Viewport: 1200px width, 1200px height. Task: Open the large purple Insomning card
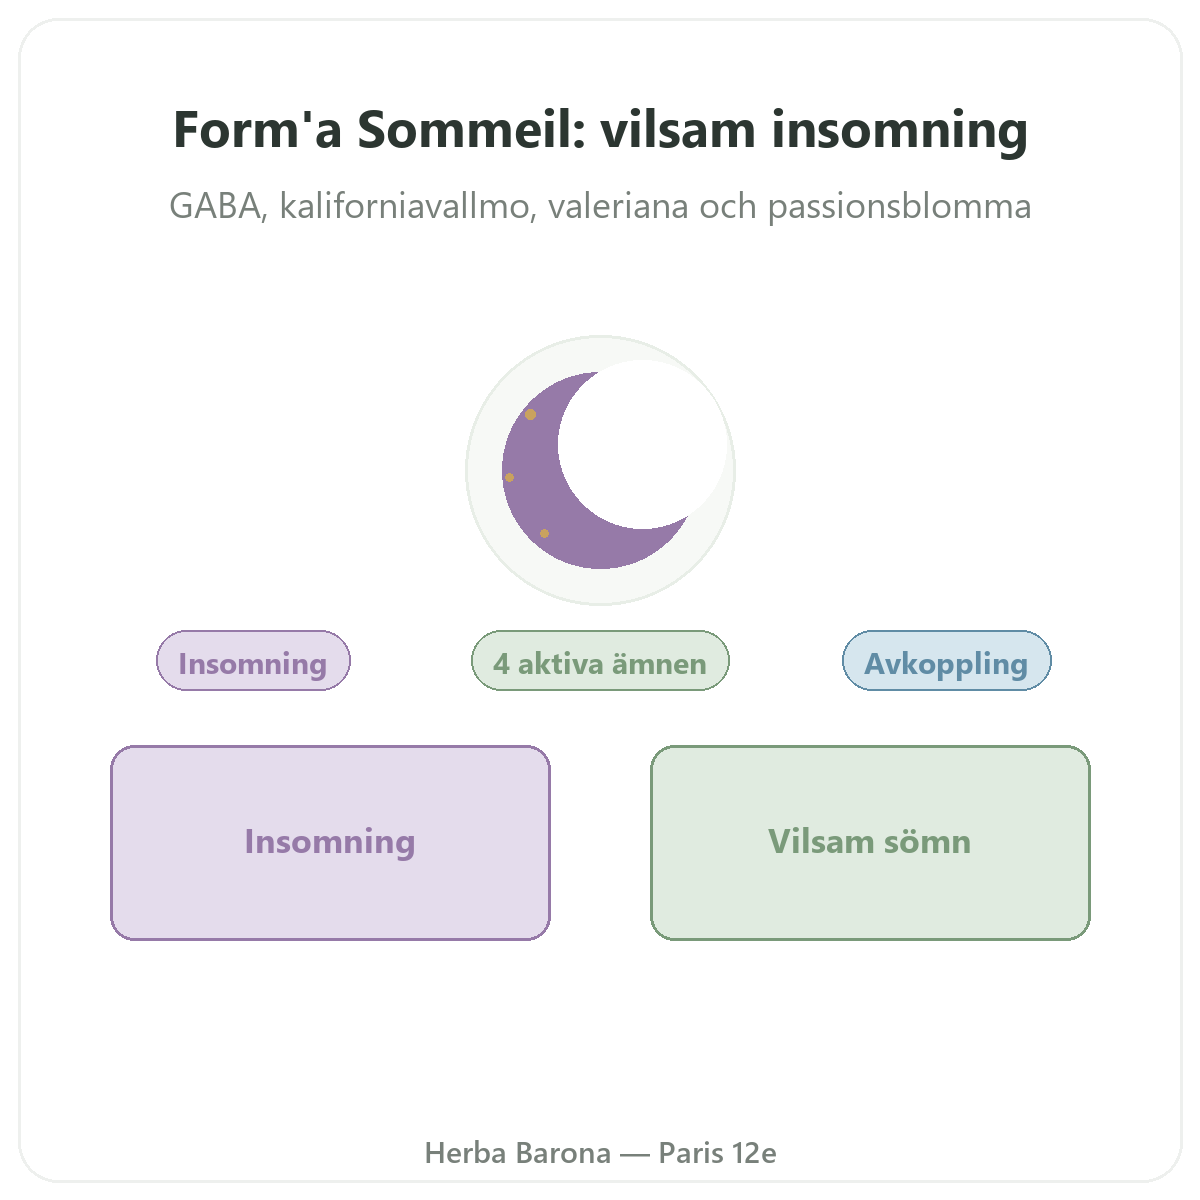pos(330,842)
